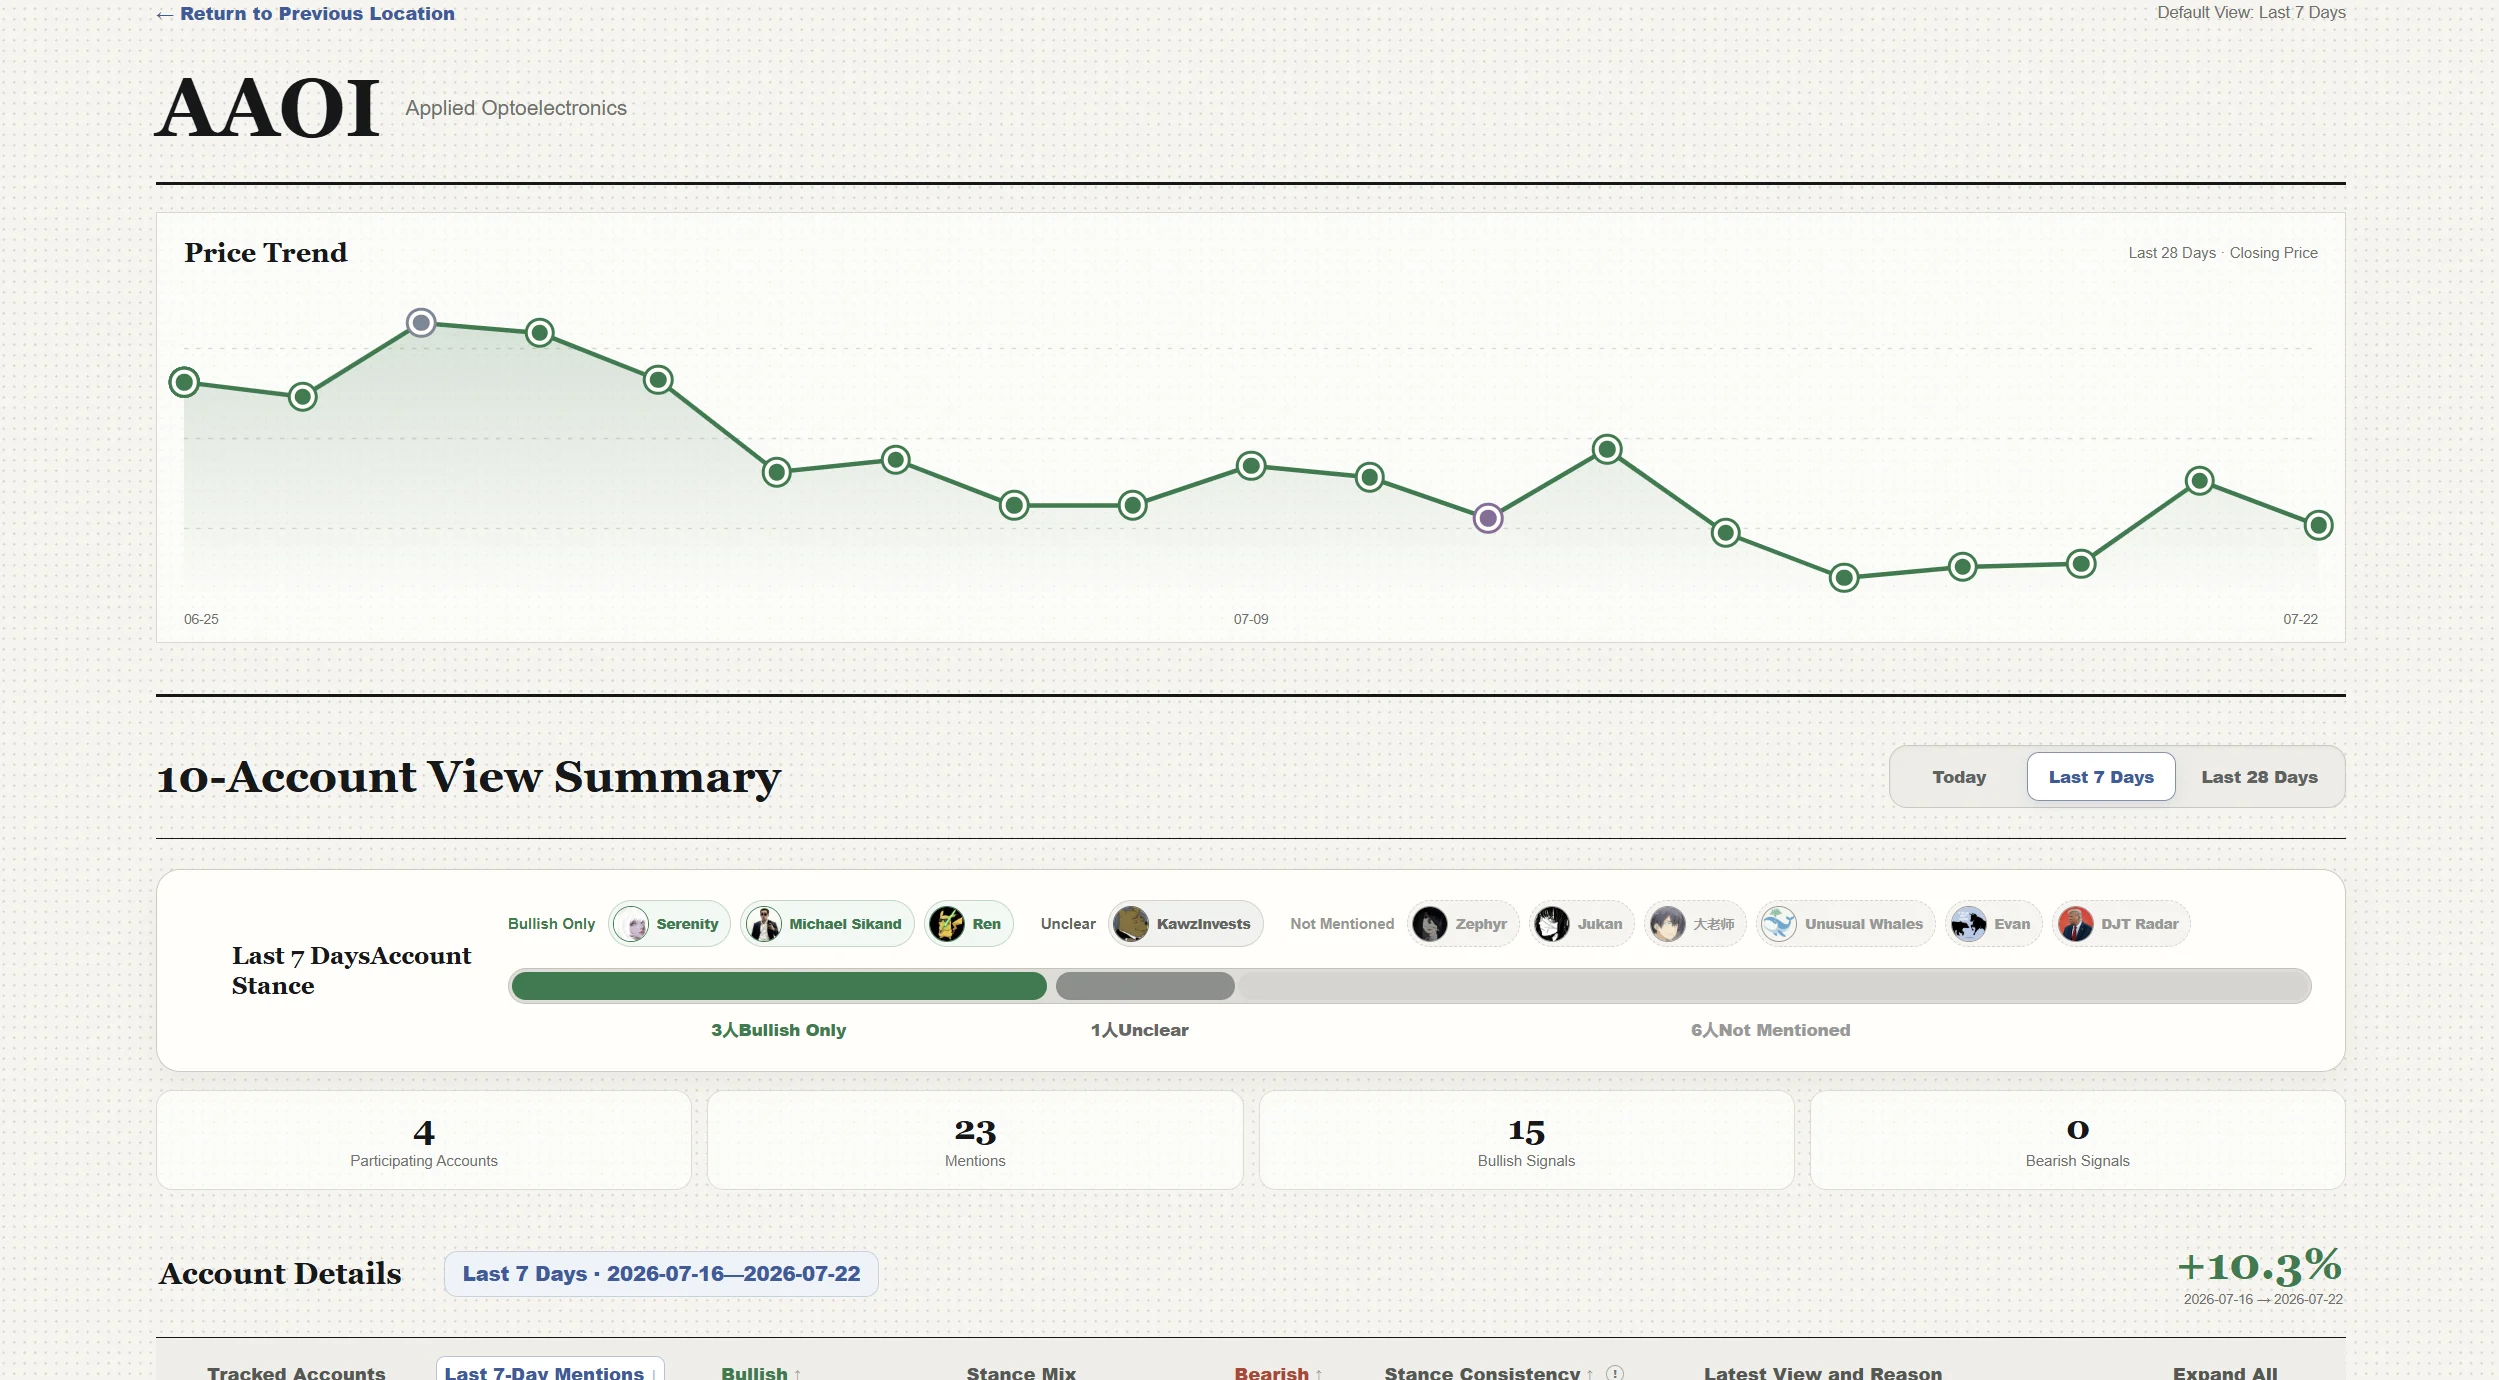Select the Last 7 Days tab
Screen dimensions: 2499x1380
(2100, 777)
